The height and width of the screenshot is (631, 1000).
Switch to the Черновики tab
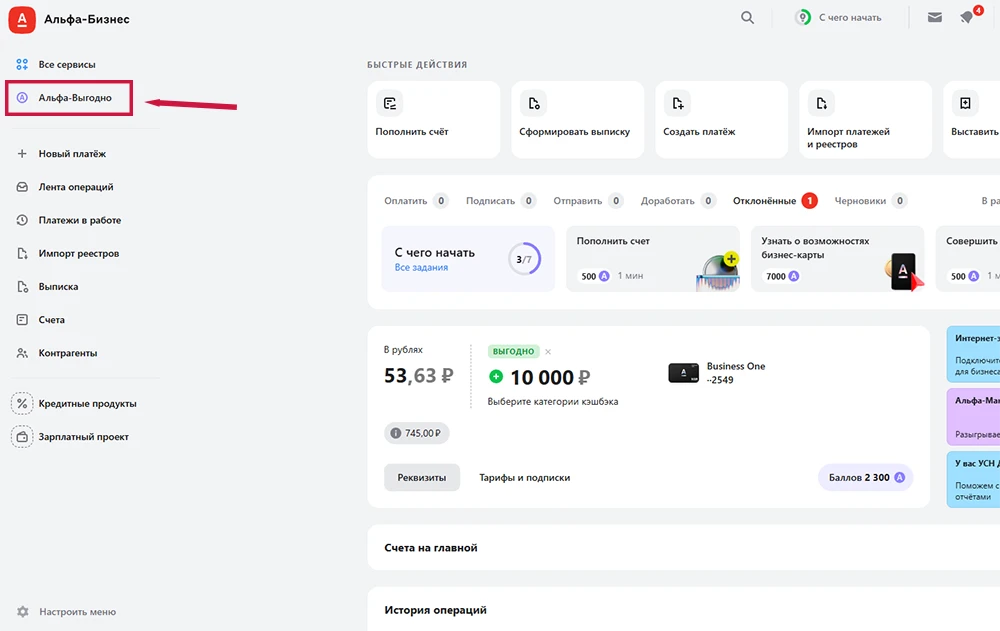860,201
